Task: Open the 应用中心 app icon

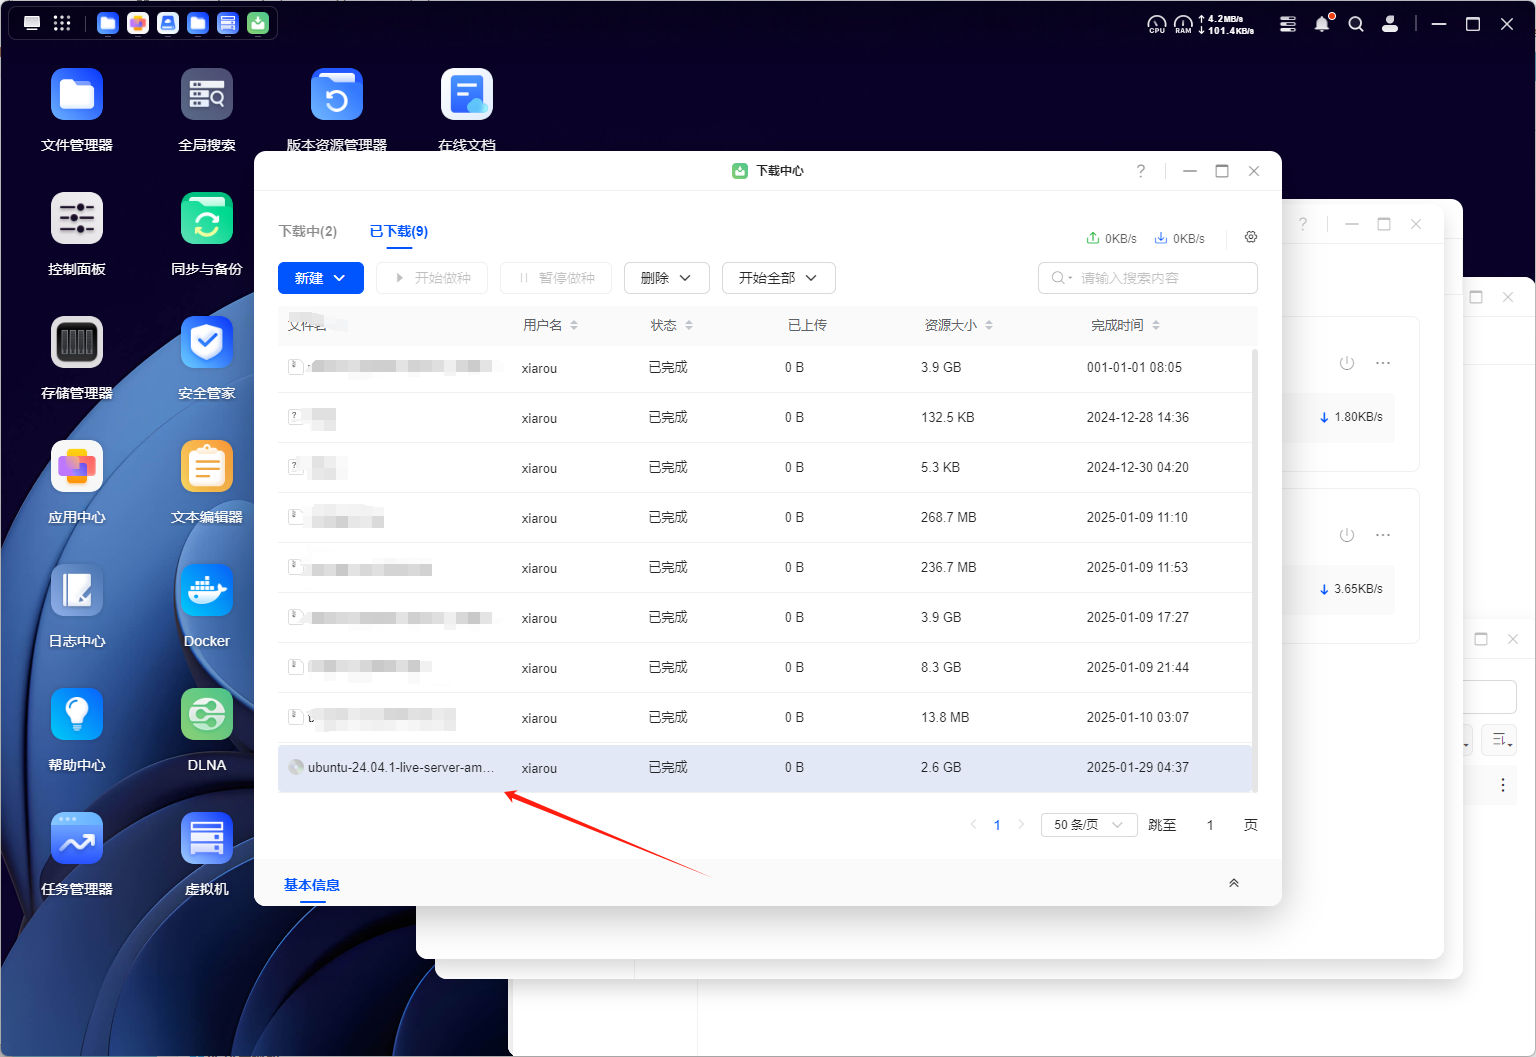Action: click(77, 467)
